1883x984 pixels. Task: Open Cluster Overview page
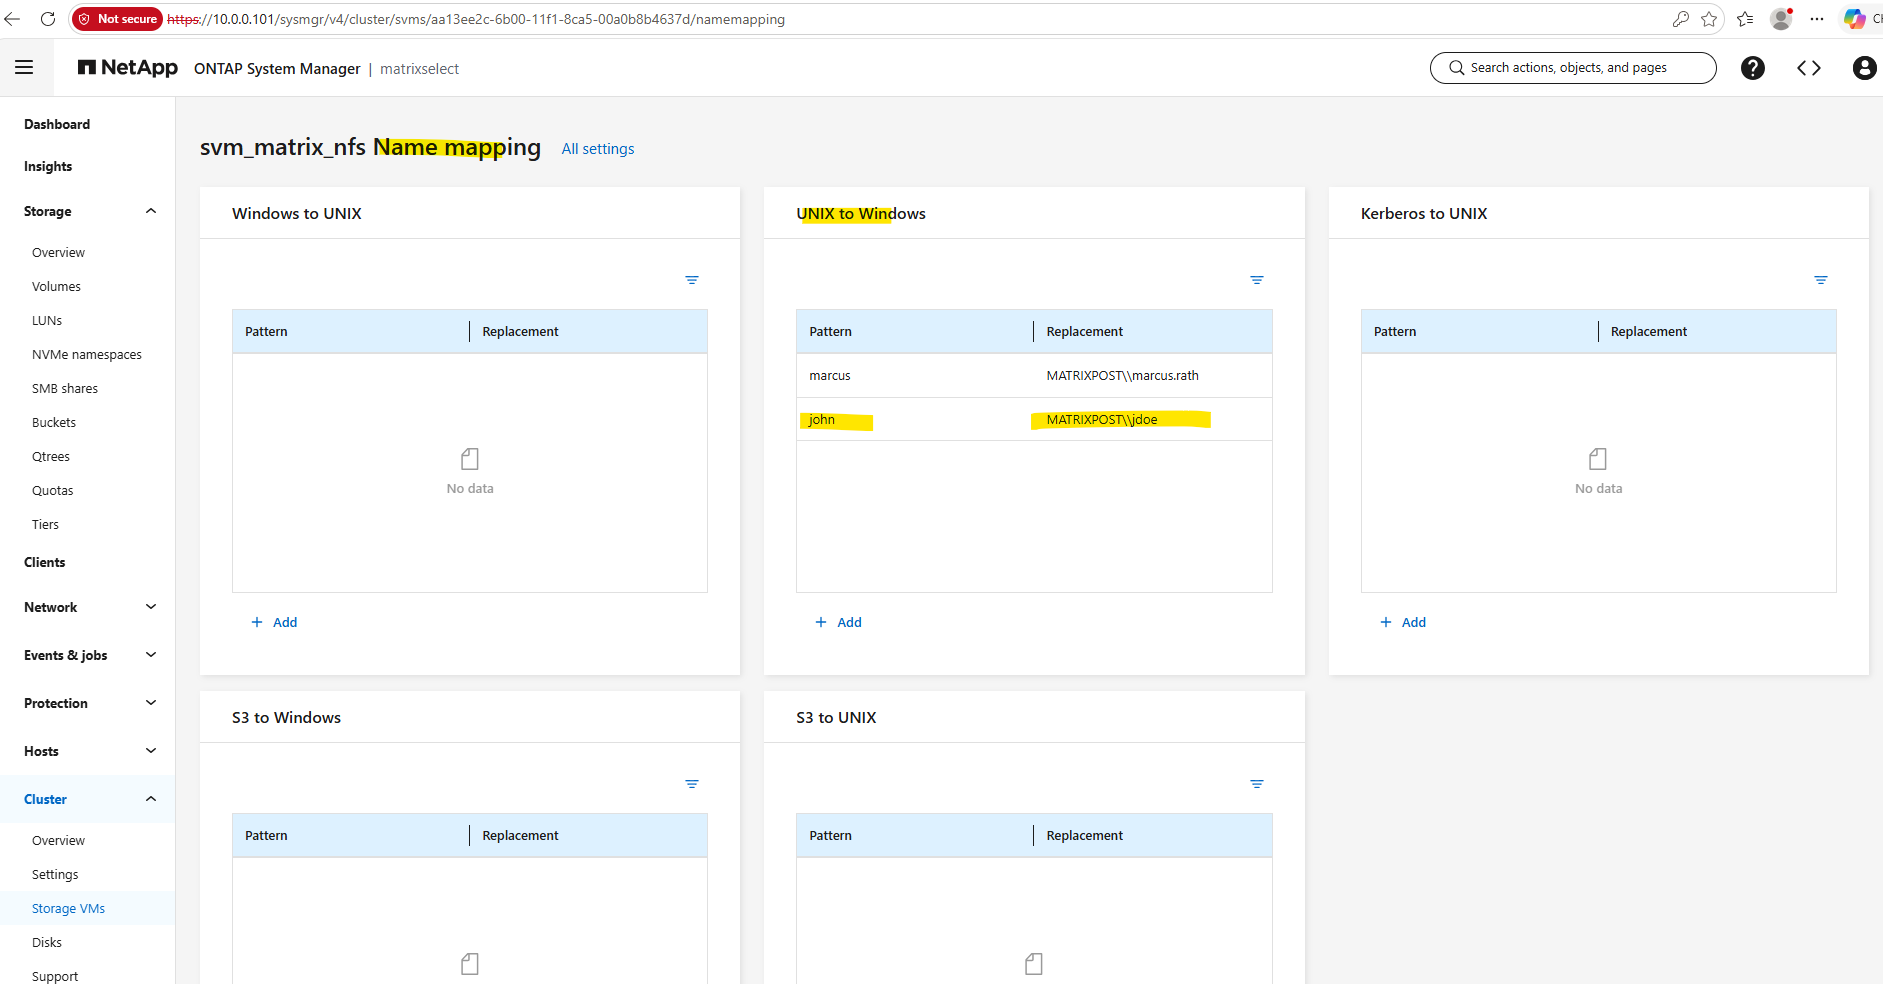pyautogui.click(x=58, y=841)
